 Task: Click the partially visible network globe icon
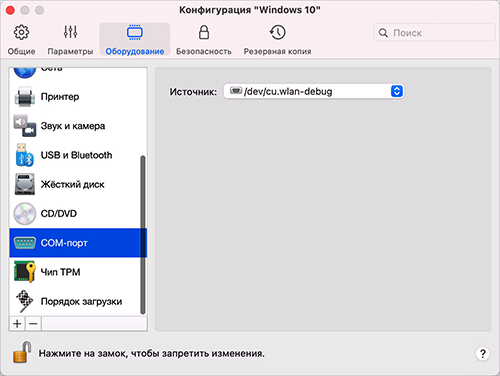pos(25,73)
